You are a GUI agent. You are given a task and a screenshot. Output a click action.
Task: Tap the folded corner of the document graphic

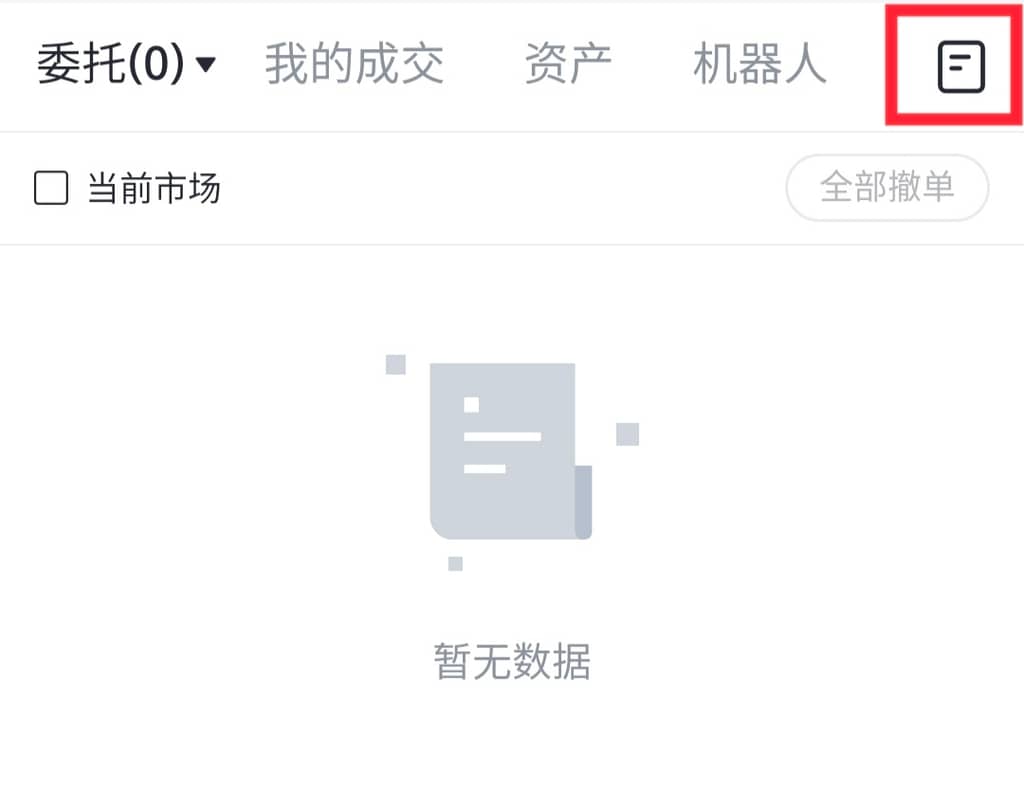pyautogui.click(x=583, y=502)
